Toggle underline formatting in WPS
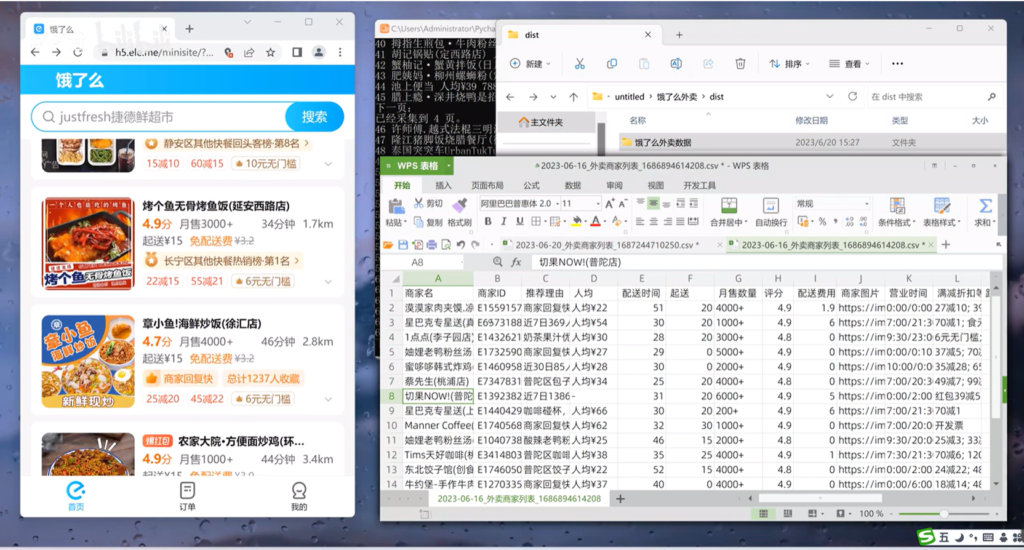 tap(520, 222)
